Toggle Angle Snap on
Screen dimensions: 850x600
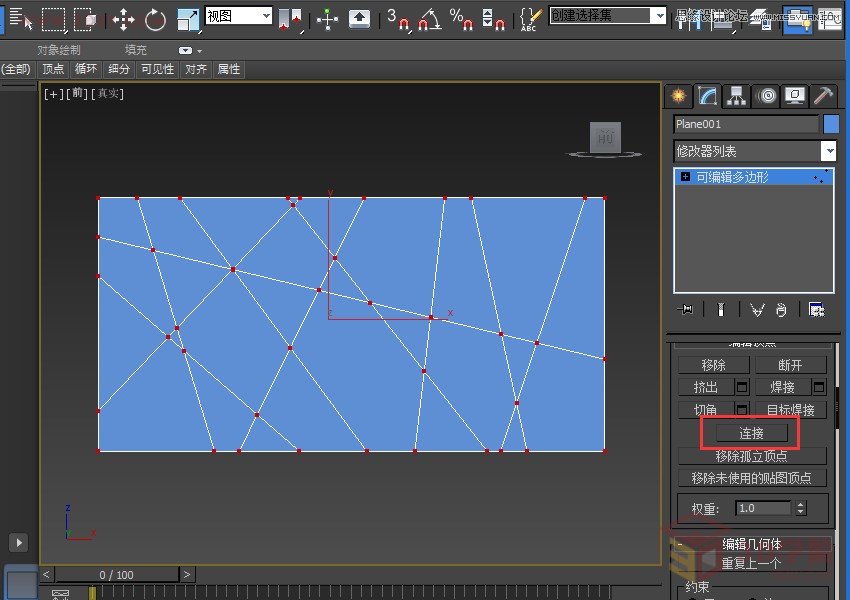coord(425,16)
